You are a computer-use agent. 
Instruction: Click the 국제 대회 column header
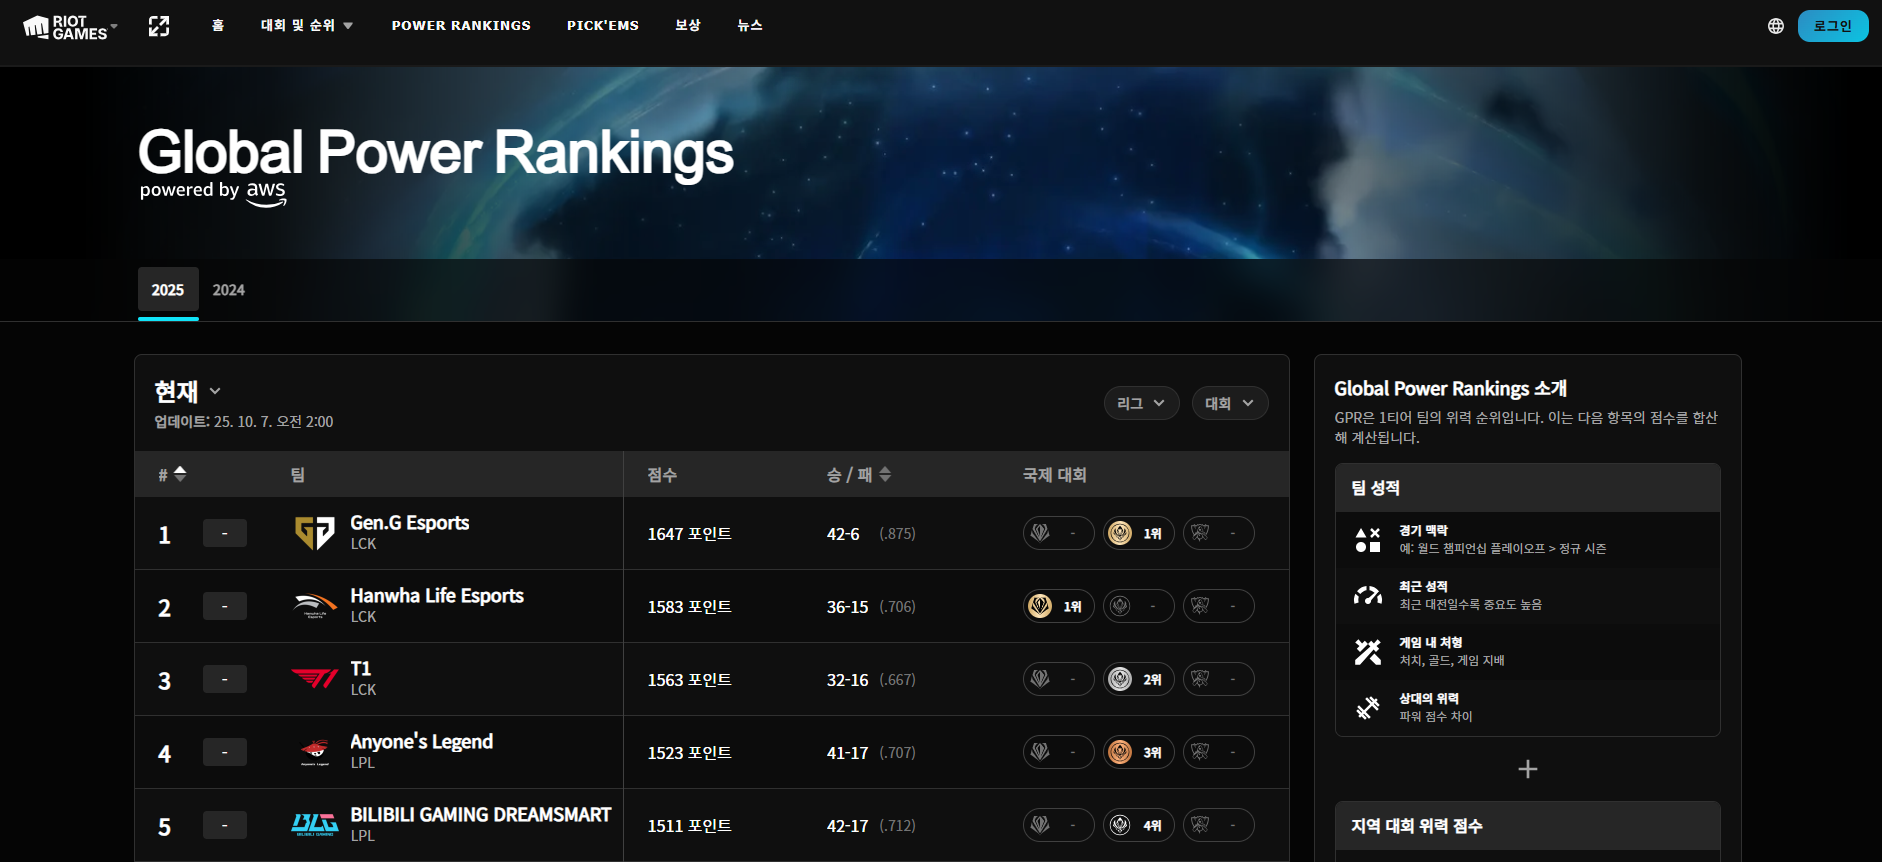1054,475
